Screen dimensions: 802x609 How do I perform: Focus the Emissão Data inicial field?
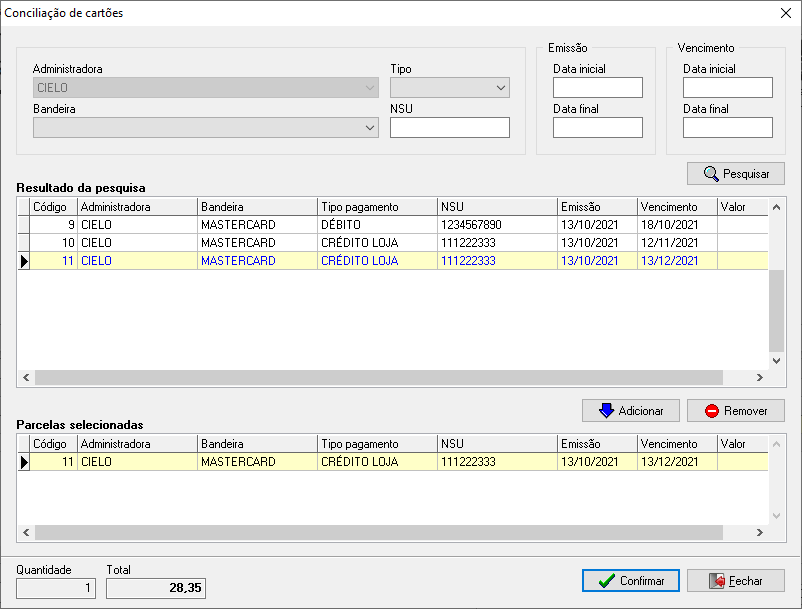[597, 88]
